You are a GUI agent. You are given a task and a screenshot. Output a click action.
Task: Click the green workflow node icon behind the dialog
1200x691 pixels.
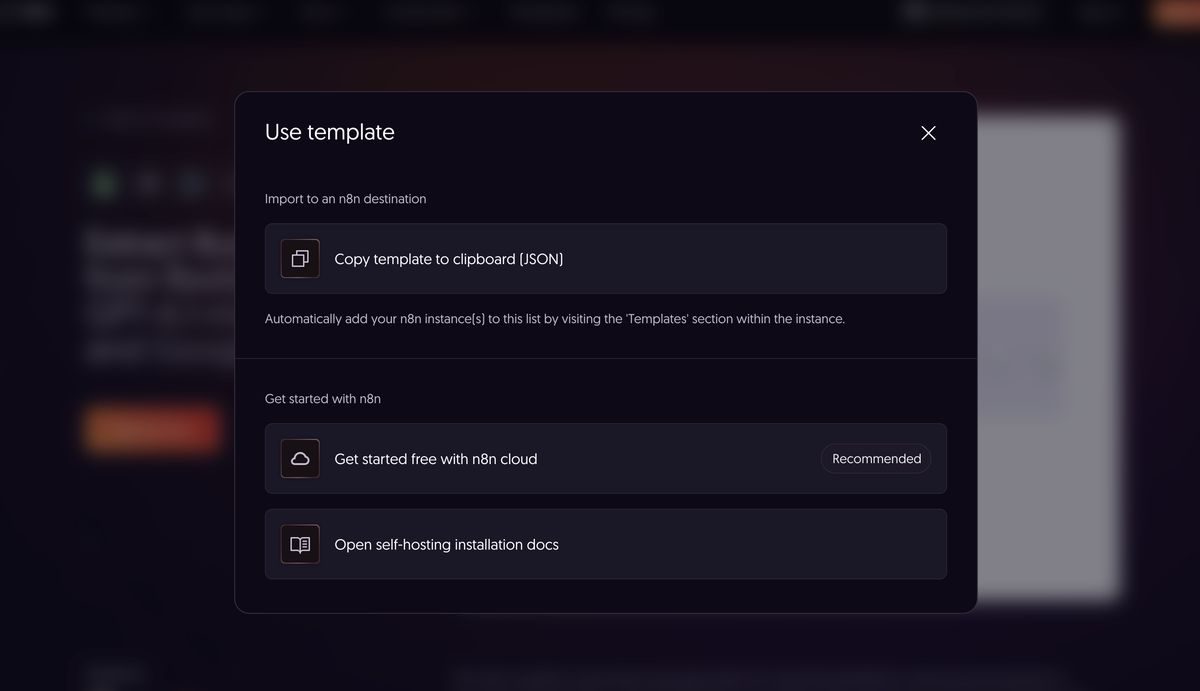(x=103, y=182)
